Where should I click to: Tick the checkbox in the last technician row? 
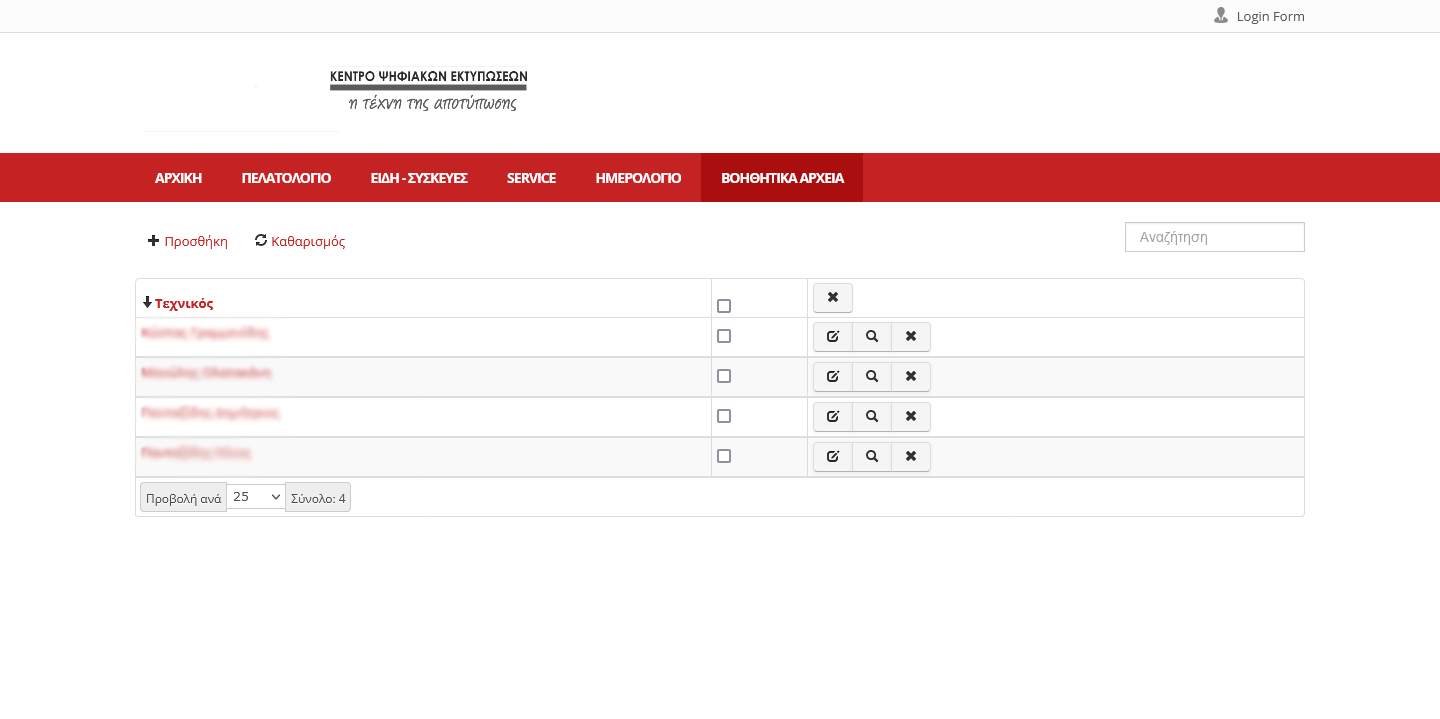coord(724,456)
